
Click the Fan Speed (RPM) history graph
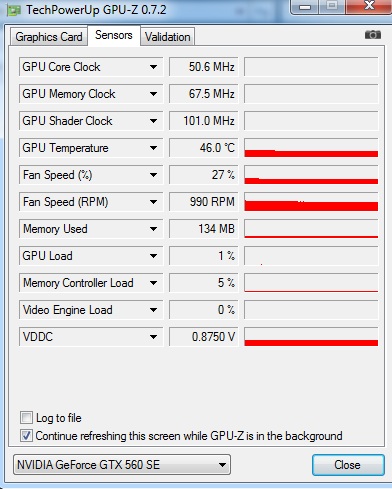(311, 202)
